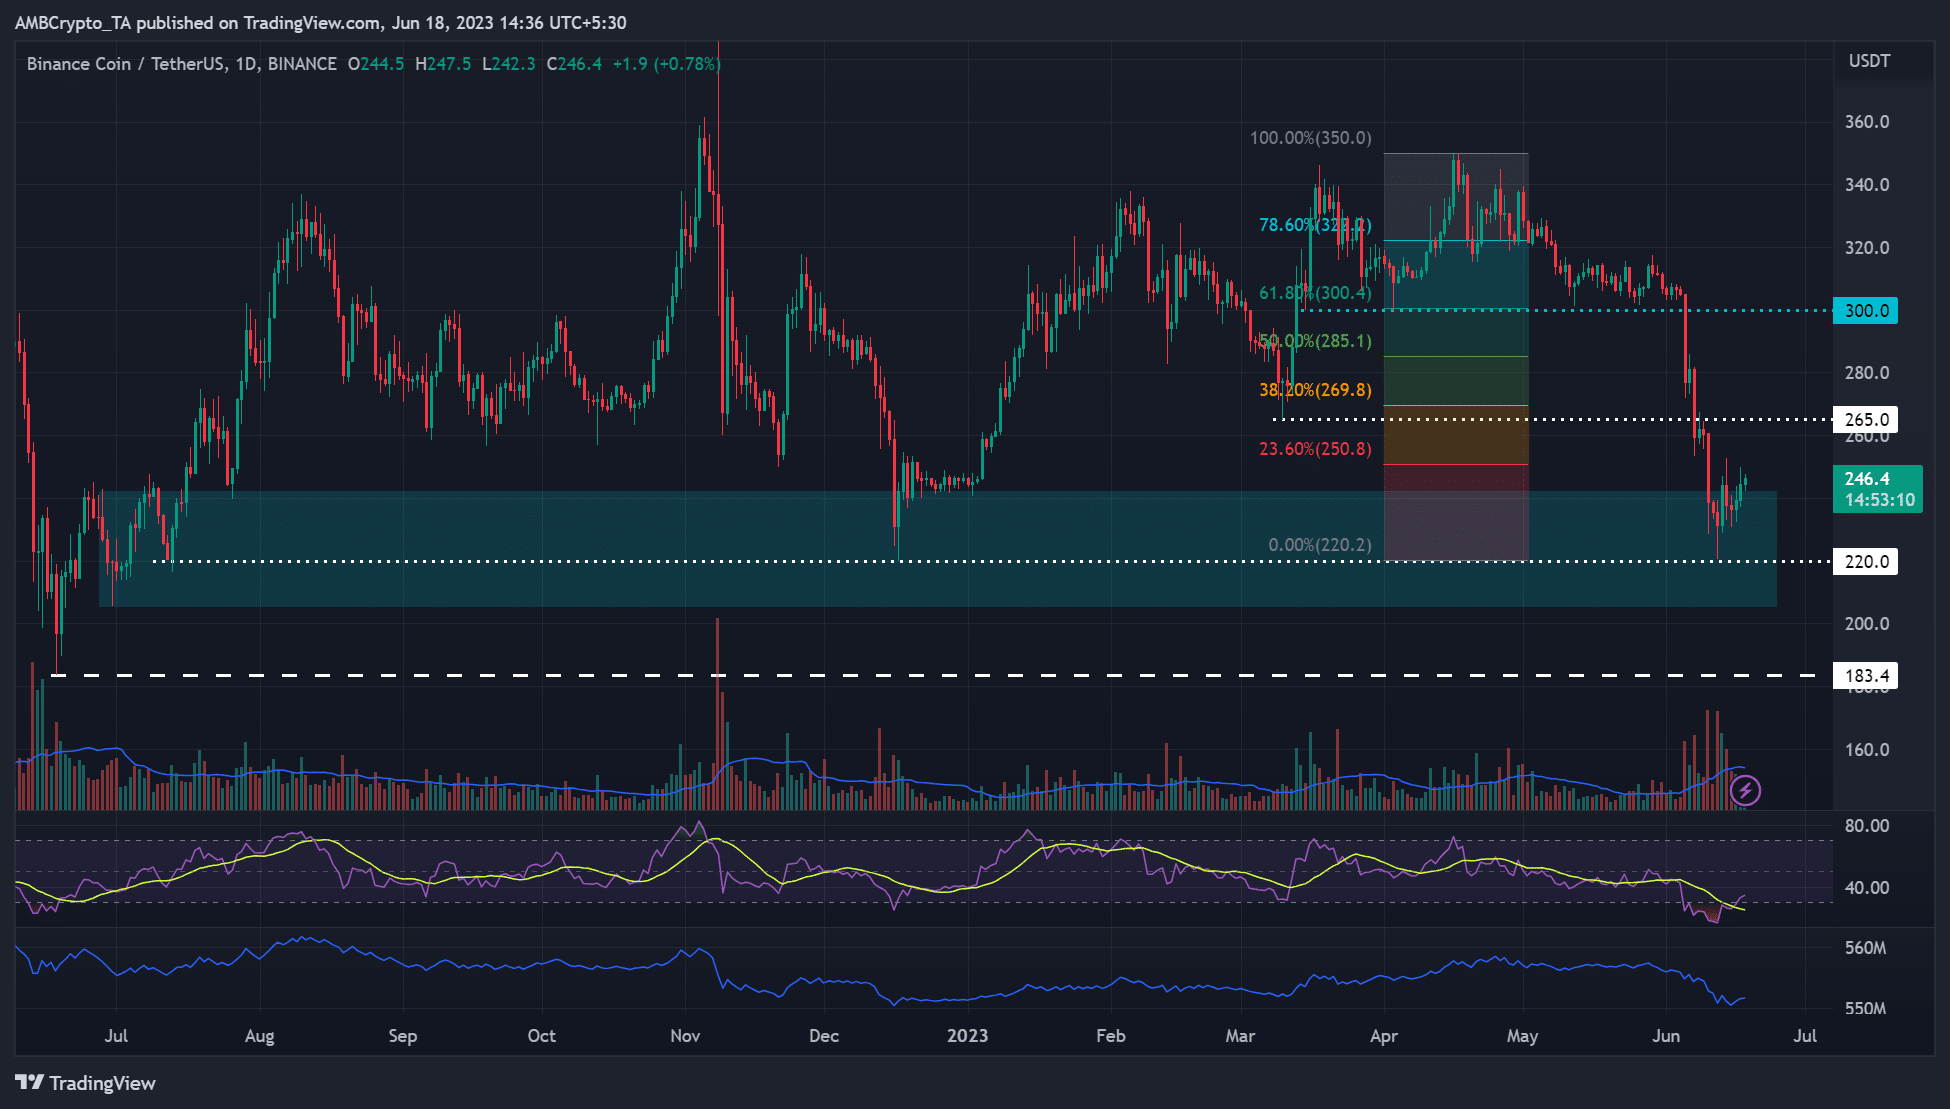
Task: Click the Nov label on time axis
Action: (685, 1036)
